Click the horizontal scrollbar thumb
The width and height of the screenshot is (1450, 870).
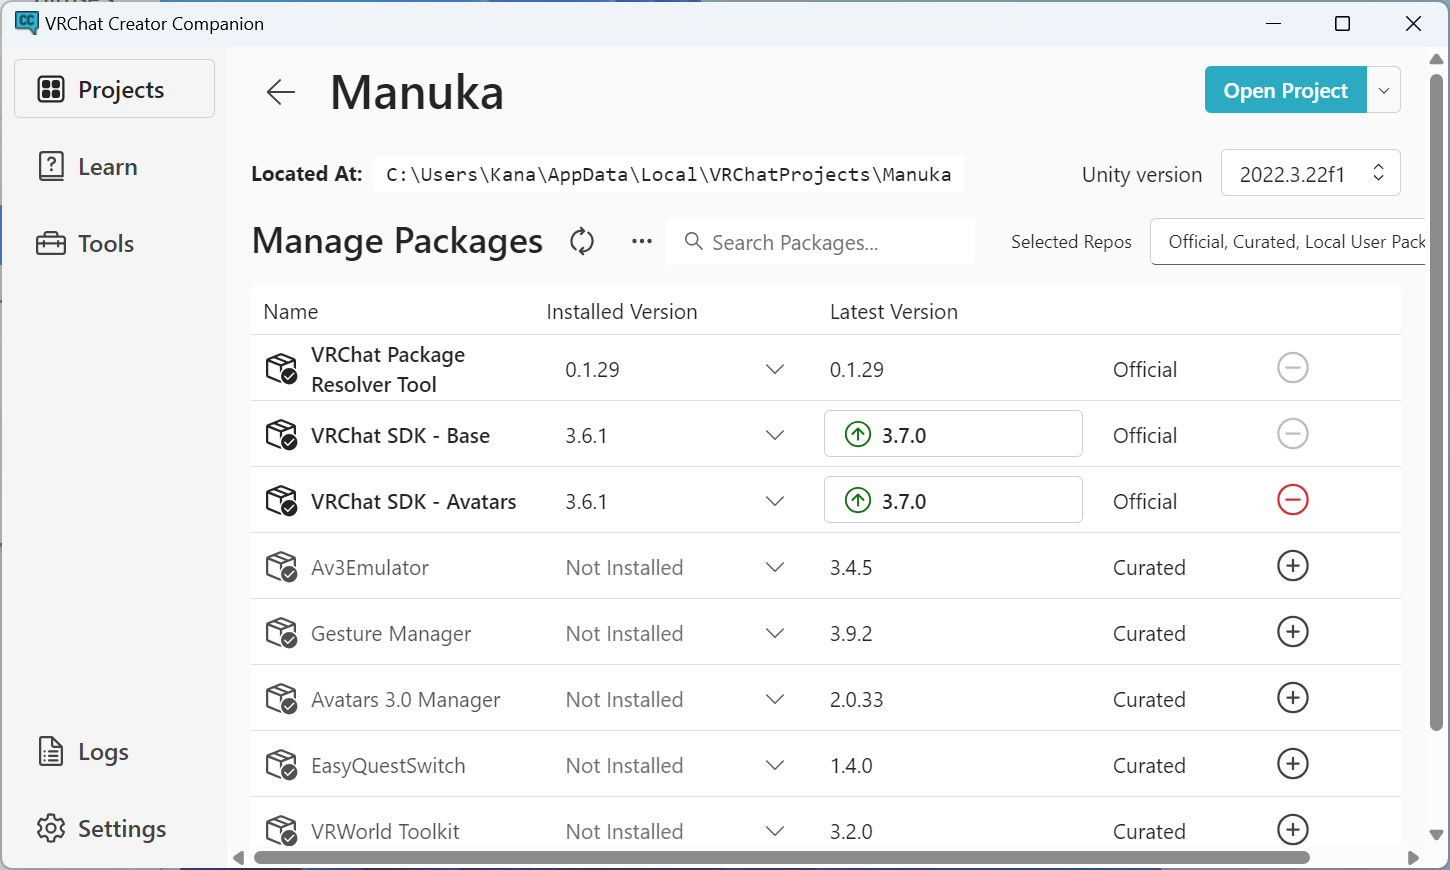pos(782,857)
